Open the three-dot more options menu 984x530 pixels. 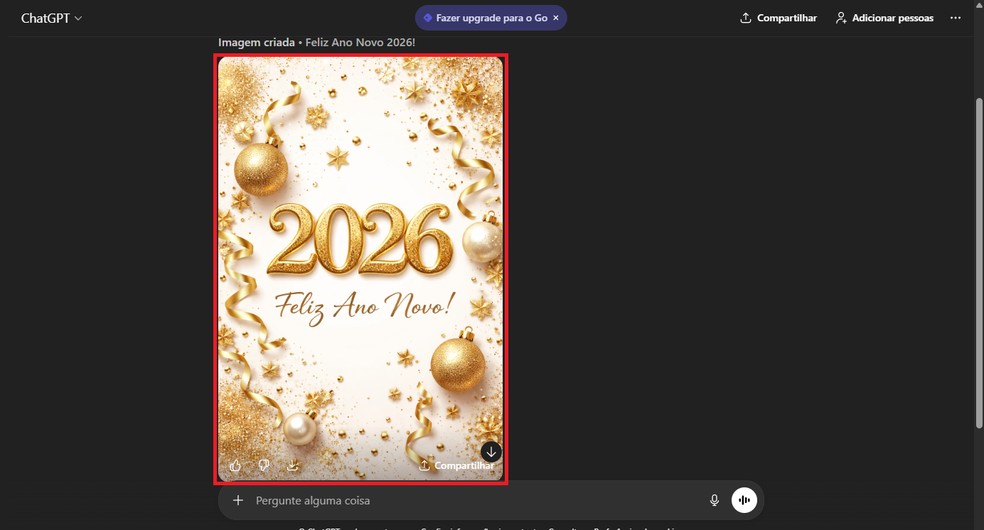[955, 18]
